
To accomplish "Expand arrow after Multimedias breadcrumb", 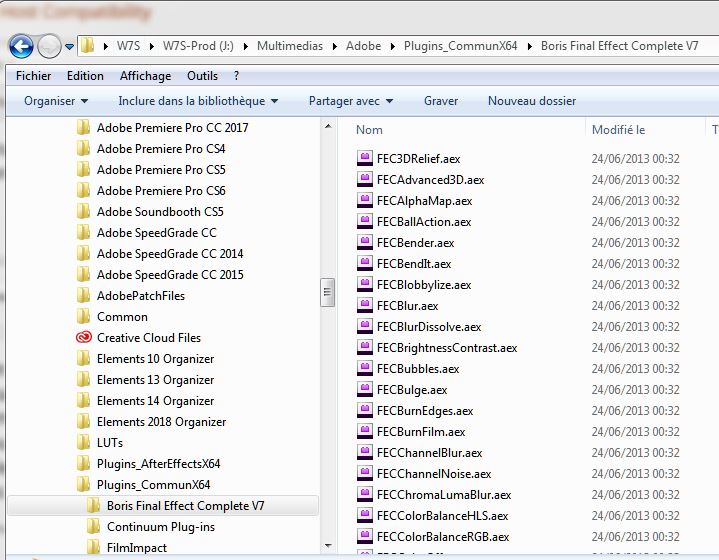I will (335, 46).
